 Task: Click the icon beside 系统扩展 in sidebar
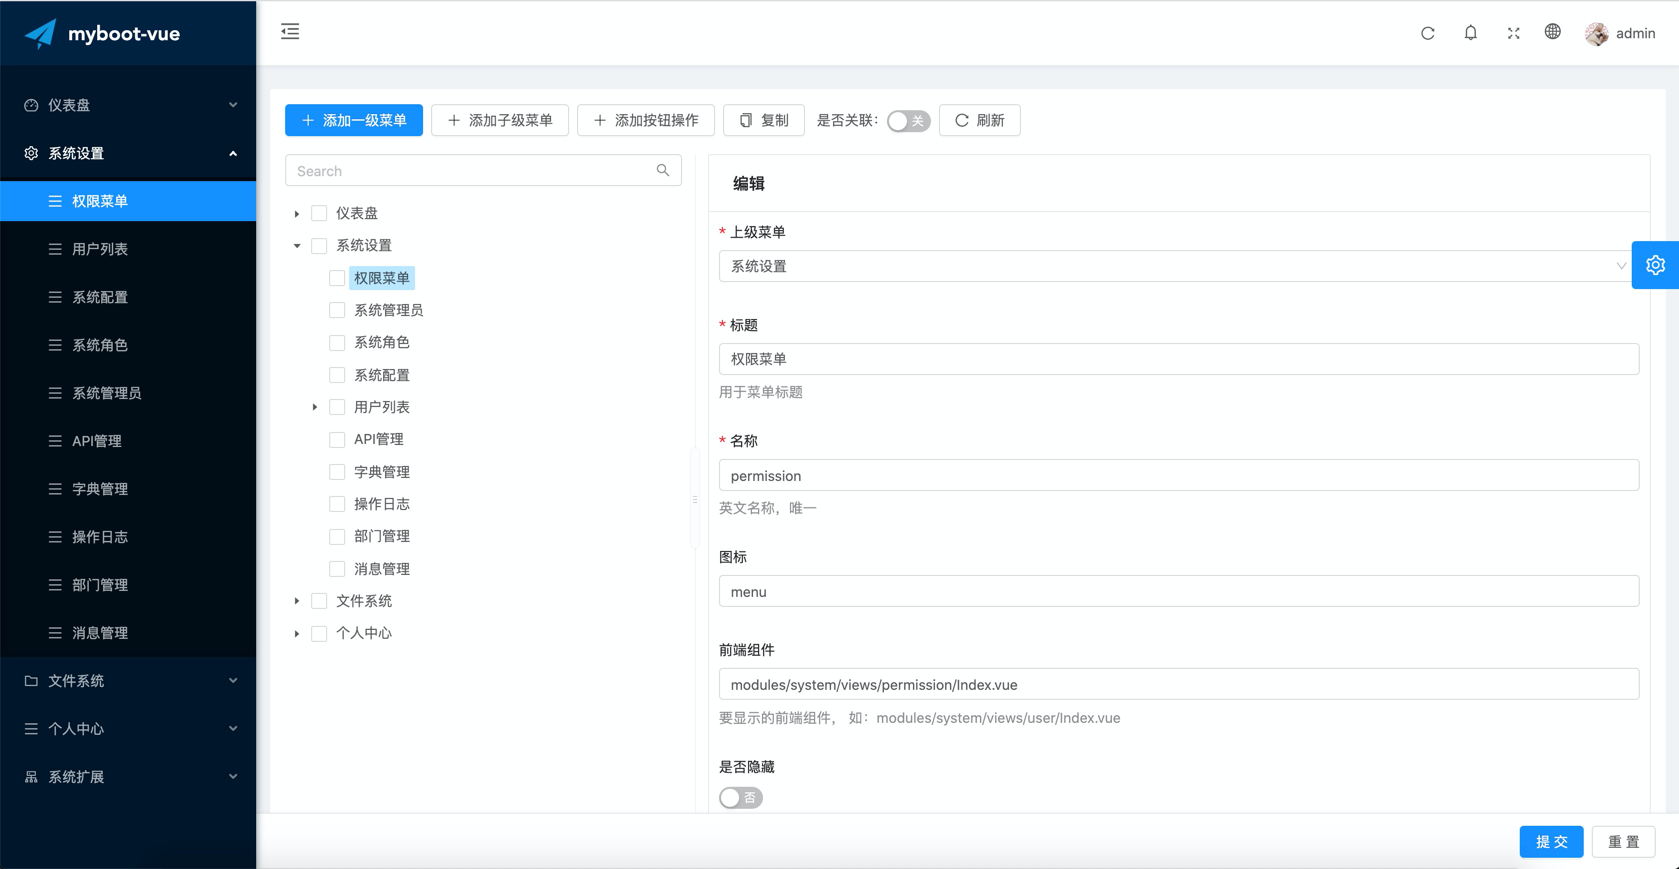[31, 777]
